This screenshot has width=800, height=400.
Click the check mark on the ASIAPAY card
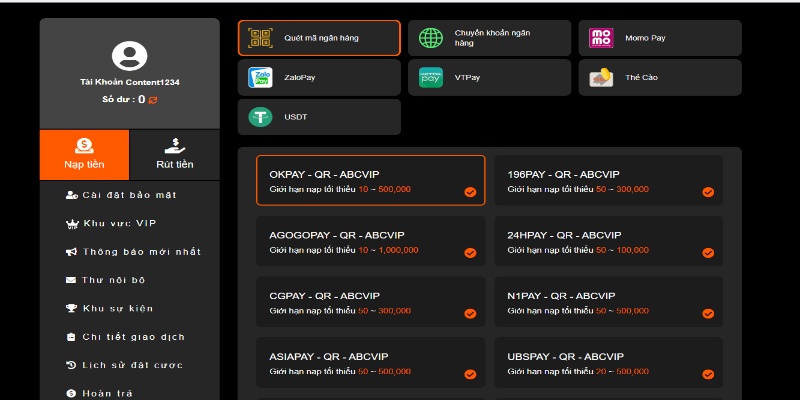click(x=470, y=374)
